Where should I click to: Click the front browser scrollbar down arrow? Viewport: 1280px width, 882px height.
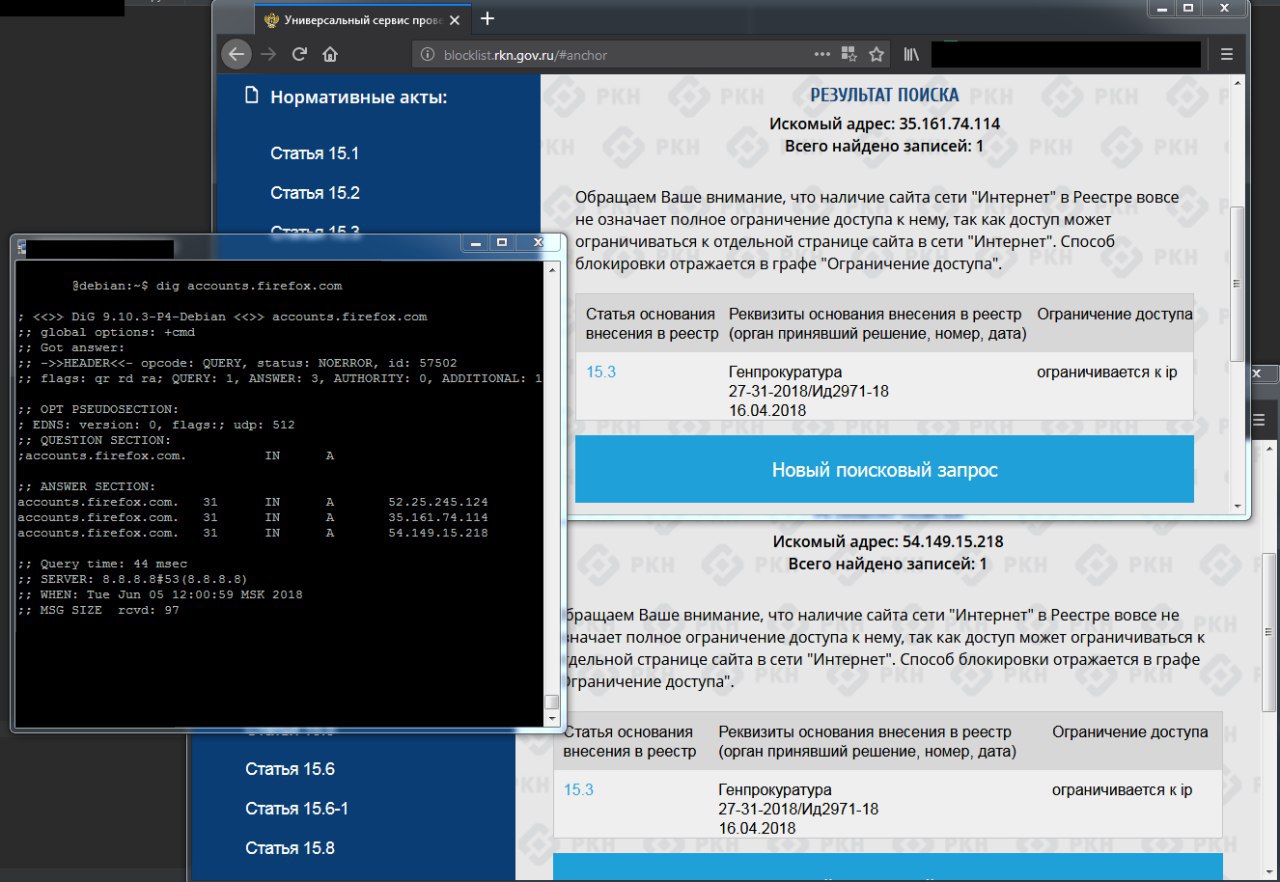pyautogui.click(x=1237, y=506)
